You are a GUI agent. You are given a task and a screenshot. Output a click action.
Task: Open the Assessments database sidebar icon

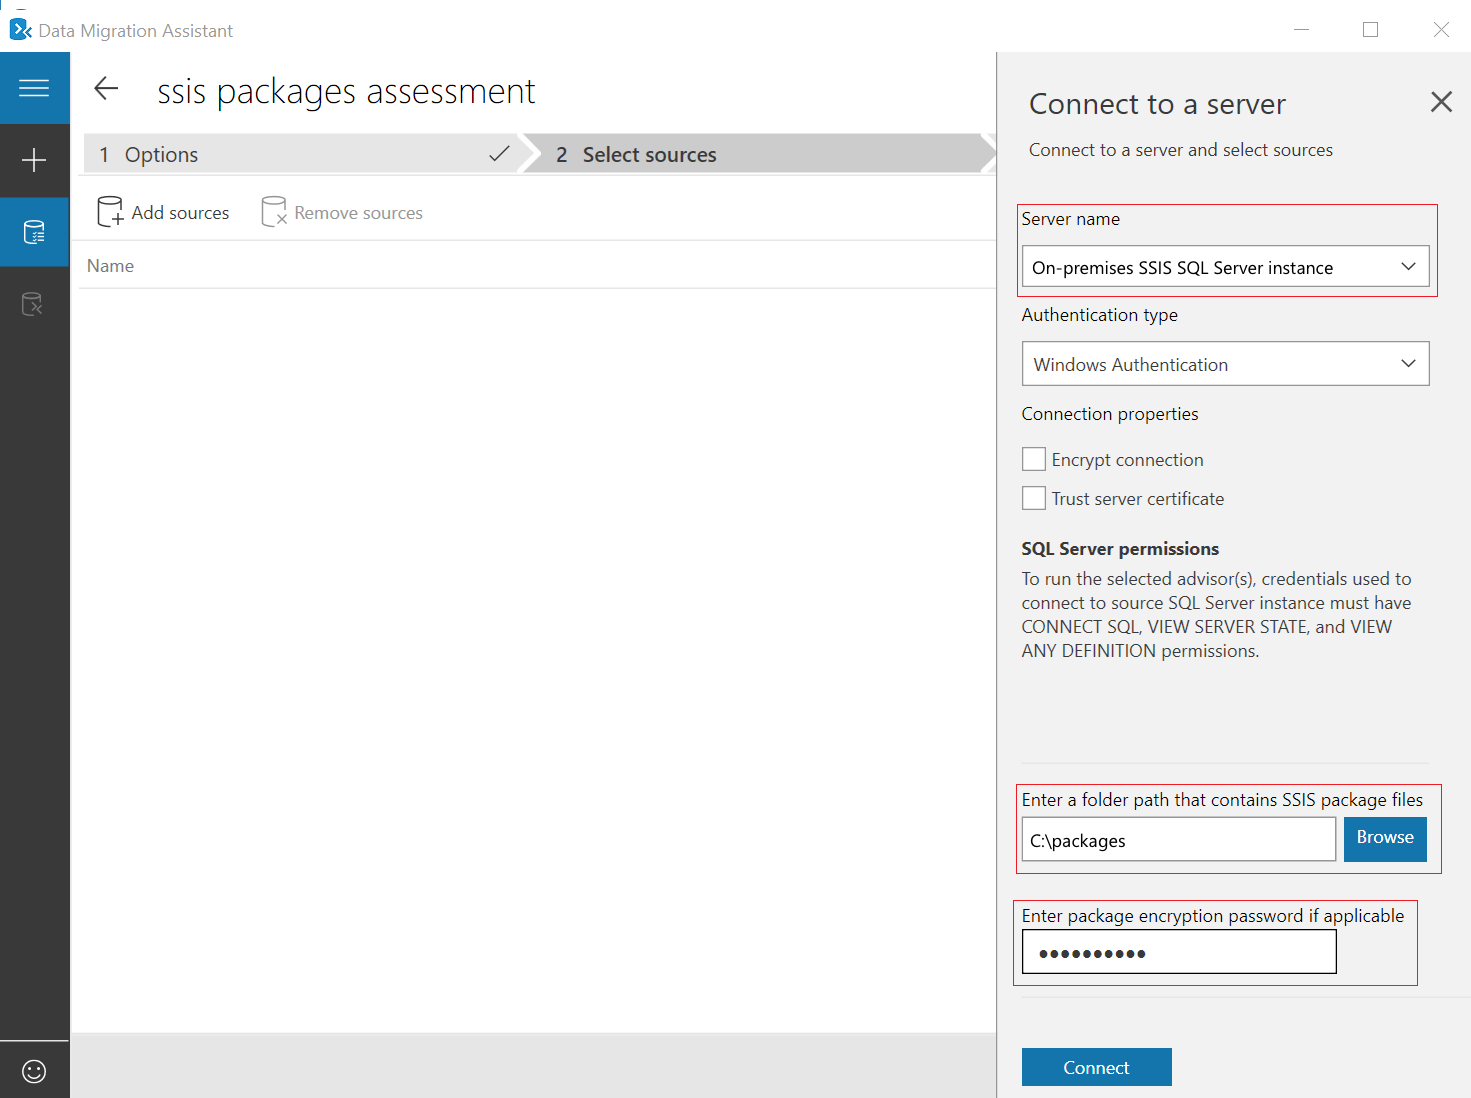(34, 232)
